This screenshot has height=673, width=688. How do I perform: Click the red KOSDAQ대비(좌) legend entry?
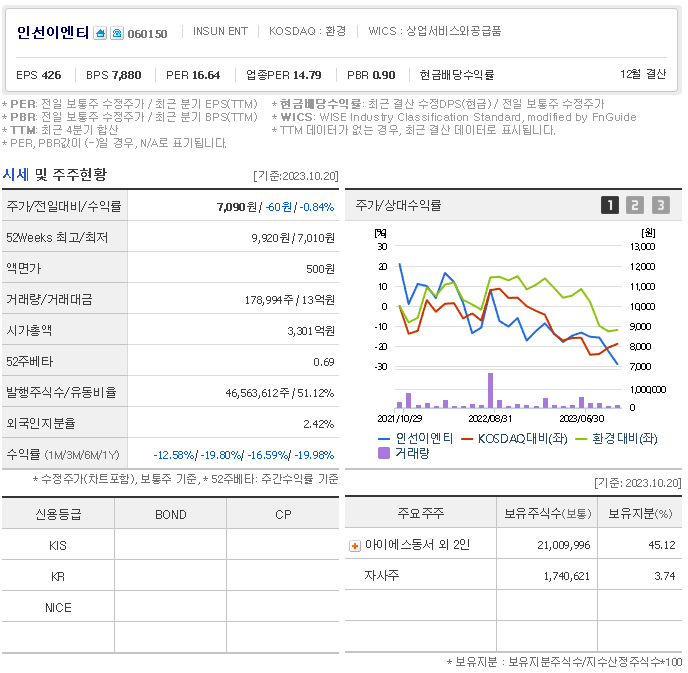point(514,438)
